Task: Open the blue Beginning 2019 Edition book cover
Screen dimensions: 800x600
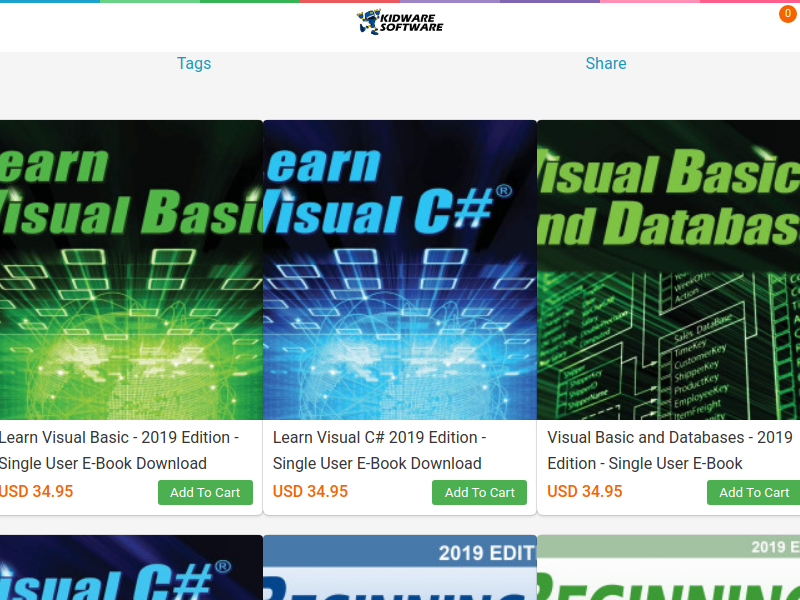Action: [x=400, y=567]
